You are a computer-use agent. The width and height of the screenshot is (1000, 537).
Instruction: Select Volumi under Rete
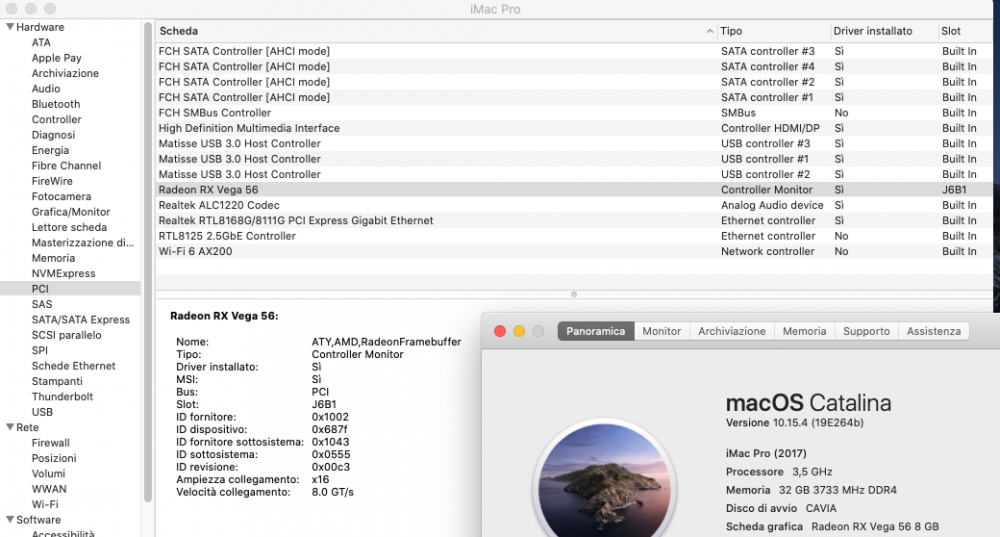pos(48,473)
